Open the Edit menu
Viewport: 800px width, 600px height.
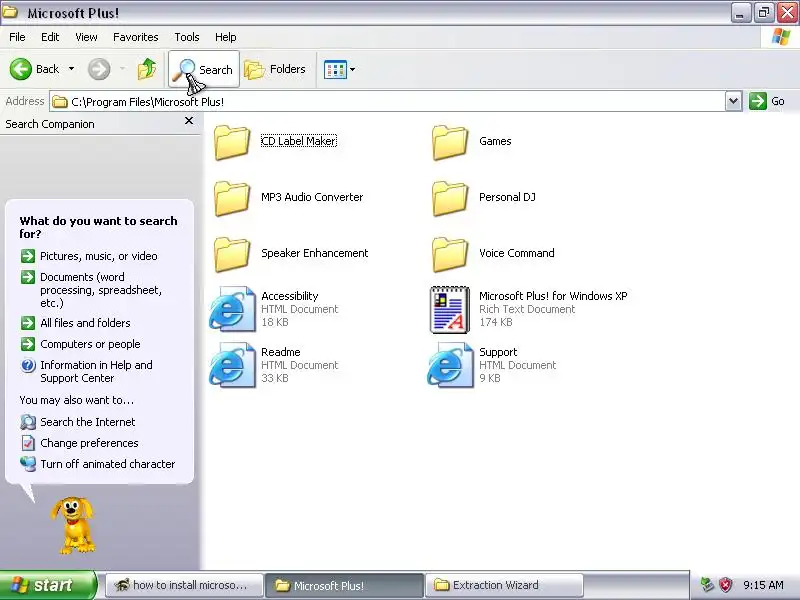point(50,37)
